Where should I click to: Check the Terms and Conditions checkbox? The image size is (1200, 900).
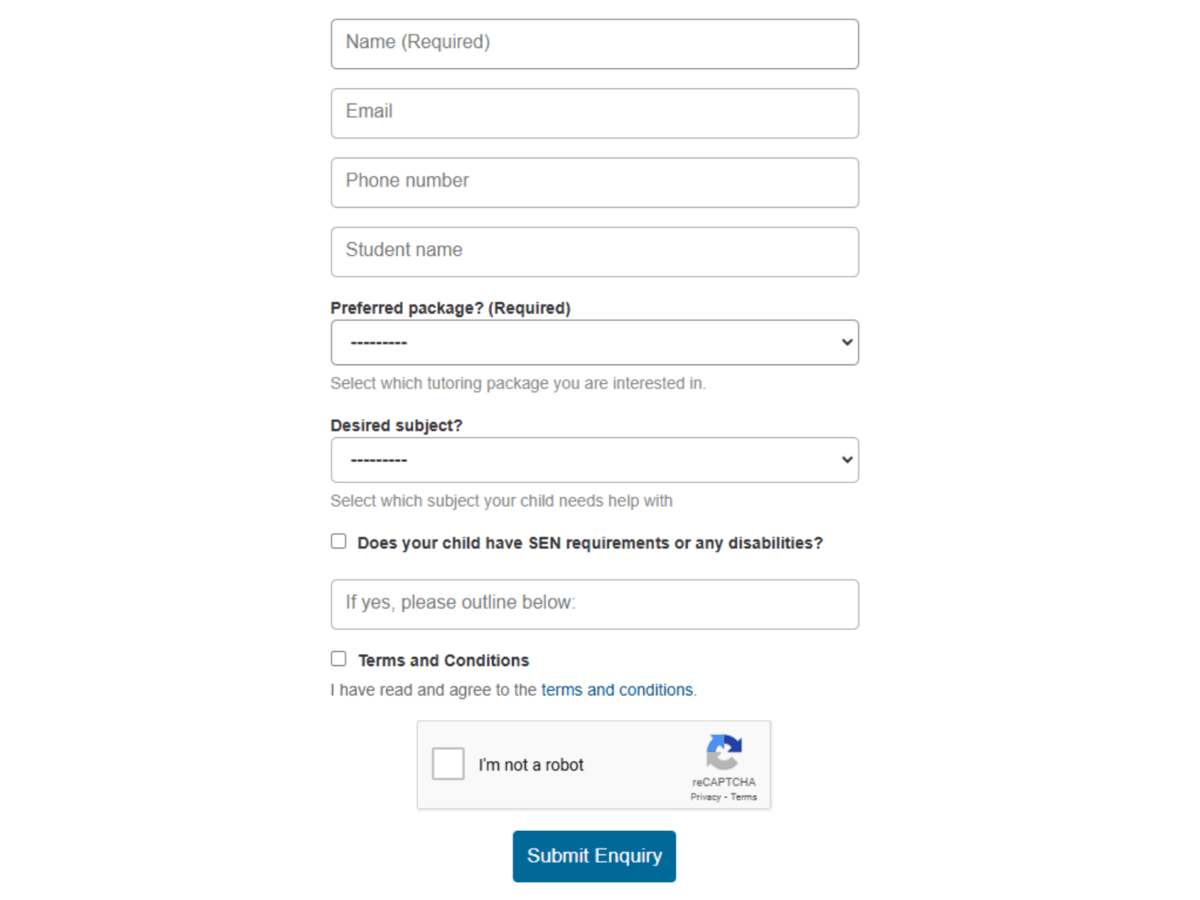(x=339, y=659)
